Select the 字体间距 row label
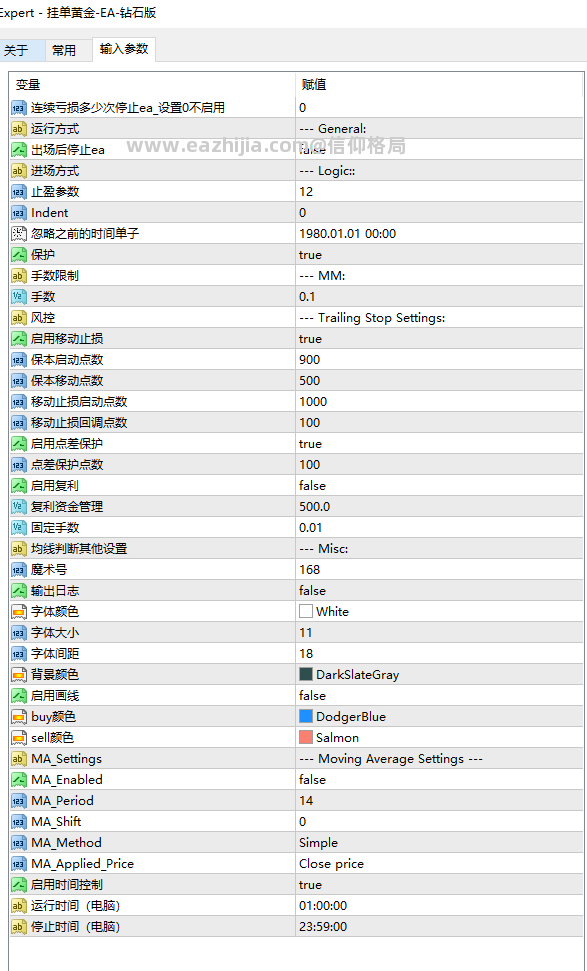The image size is (587, 971). (x=55, y=654)
